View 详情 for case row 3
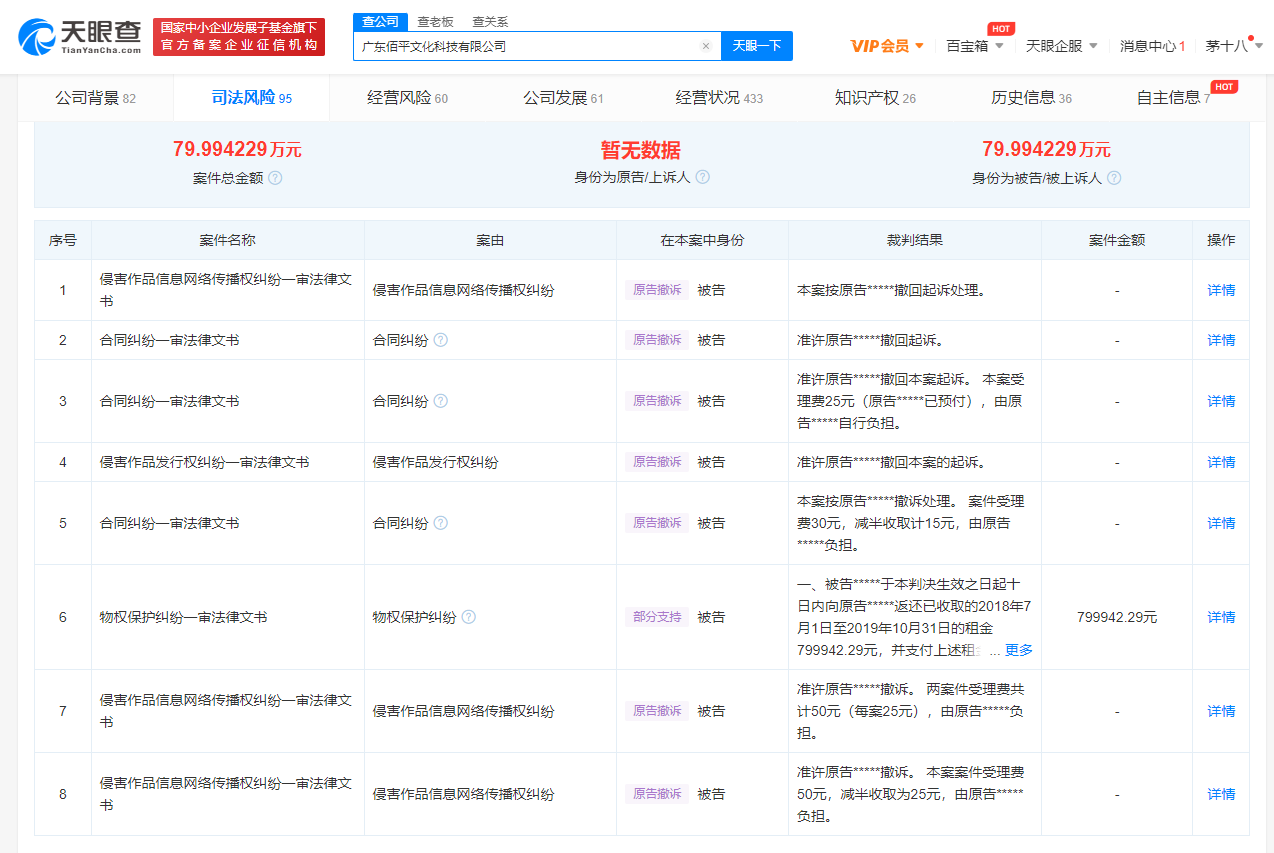This screenshot has height=853, width=1274. [x=1221, y=401]
